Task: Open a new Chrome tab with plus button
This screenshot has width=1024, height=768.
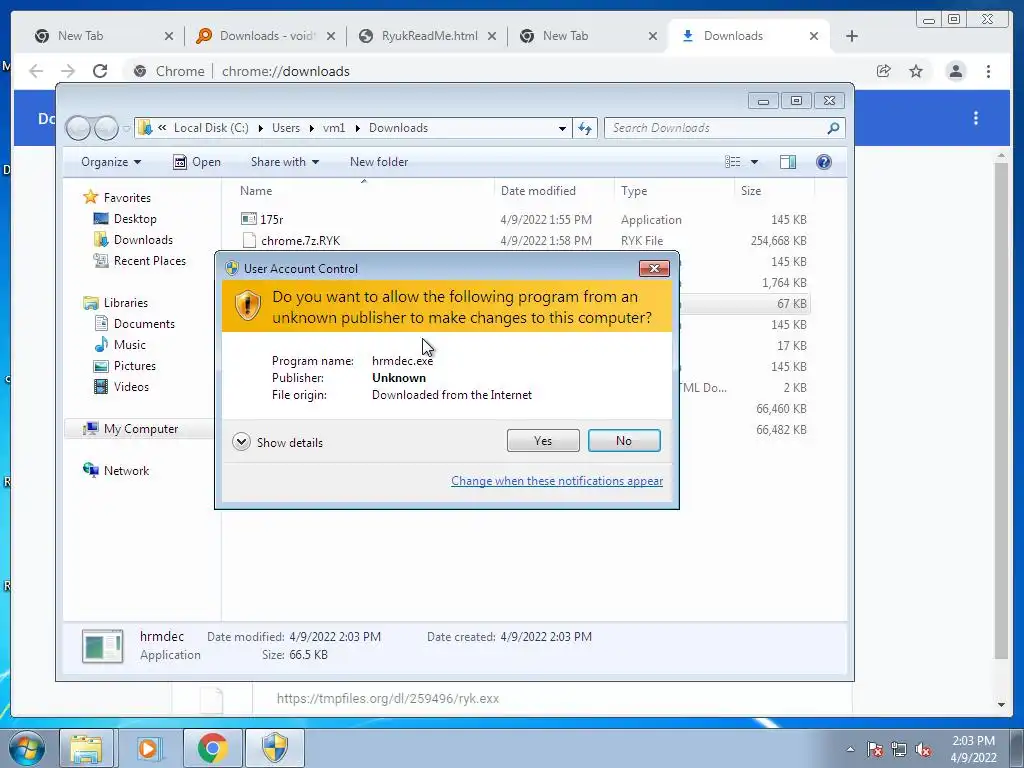Action: click(852, 36)
